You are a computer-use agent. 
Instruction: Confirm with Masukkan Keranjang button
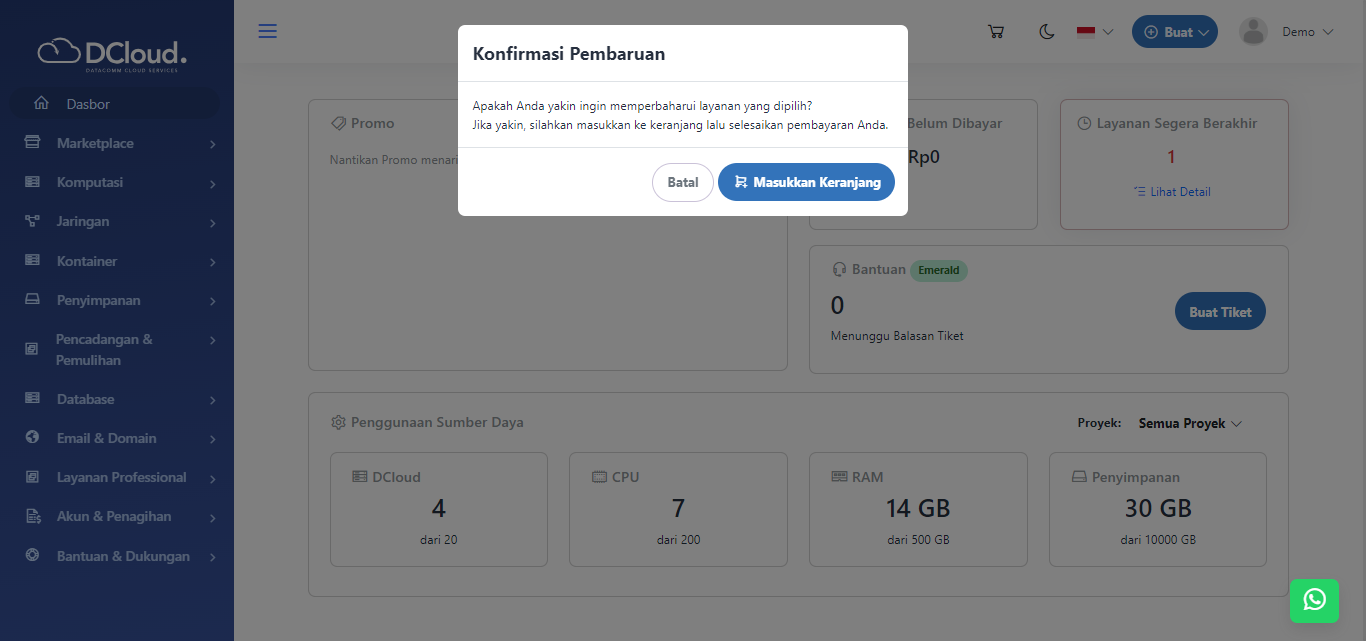pyautogui.click(x=806, y=182)
